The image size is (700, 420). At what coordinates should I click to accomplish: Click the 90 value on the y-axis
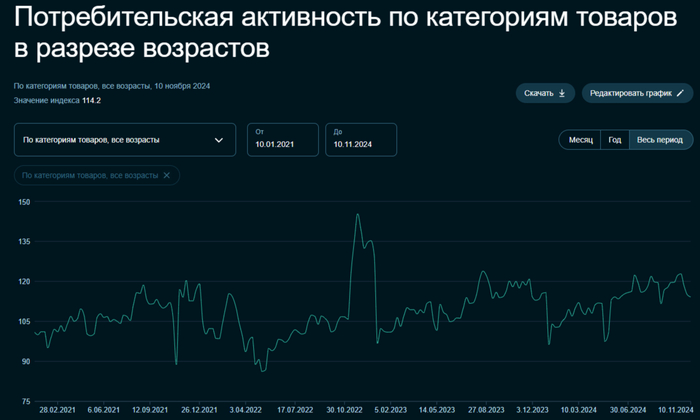click(25, 361)
